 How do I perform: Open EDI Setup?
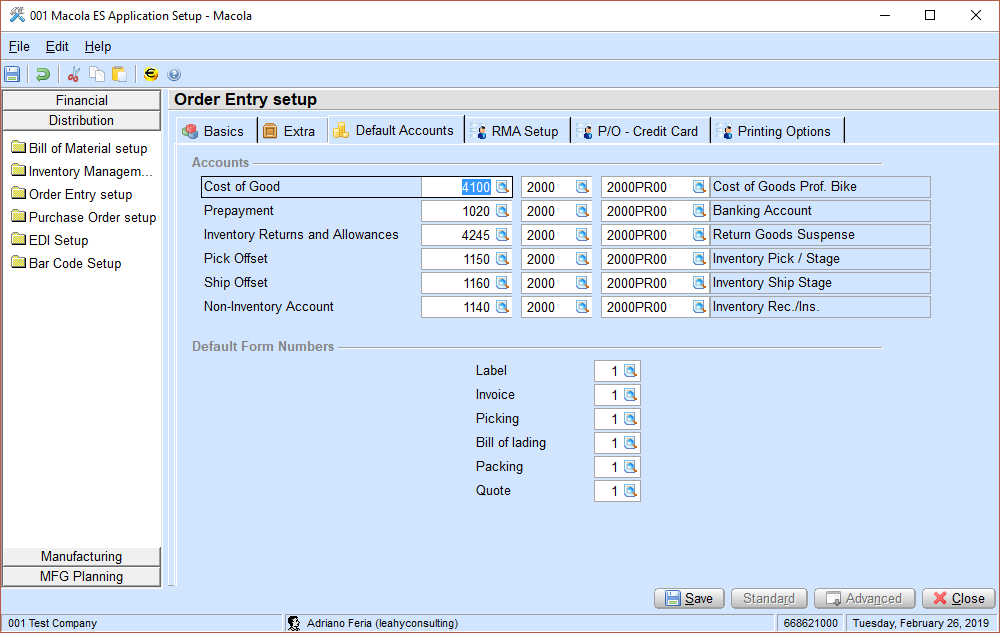coord(50,240)
